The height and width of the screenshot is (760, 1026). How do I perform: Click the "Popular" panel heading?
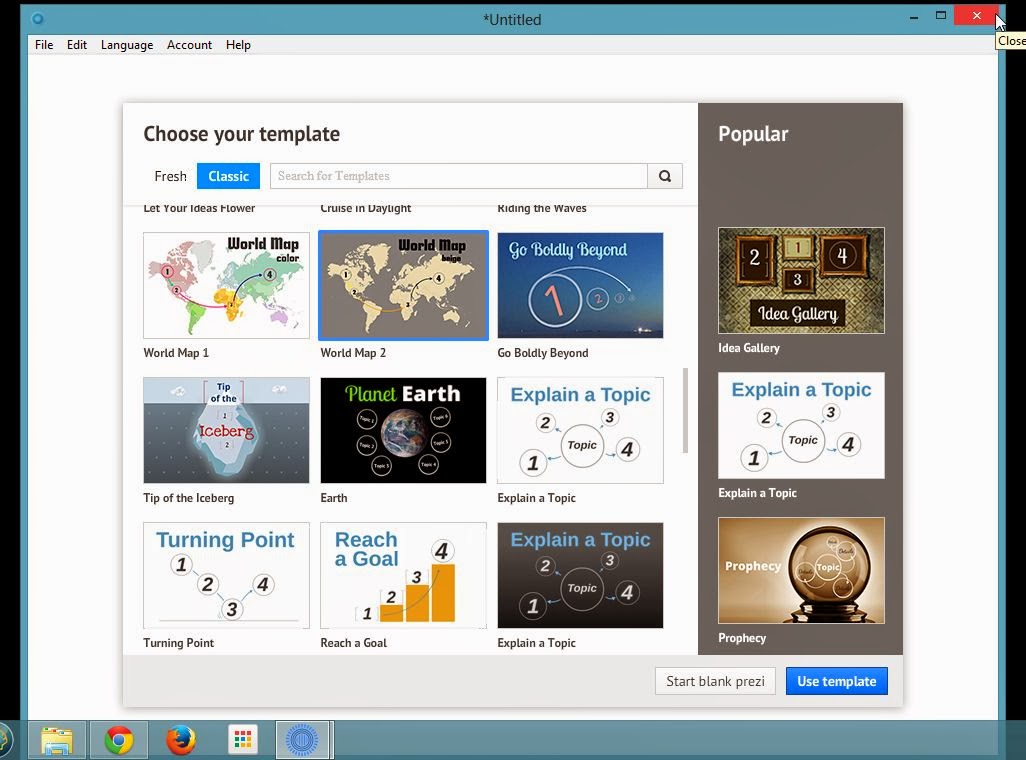(753, 134)
